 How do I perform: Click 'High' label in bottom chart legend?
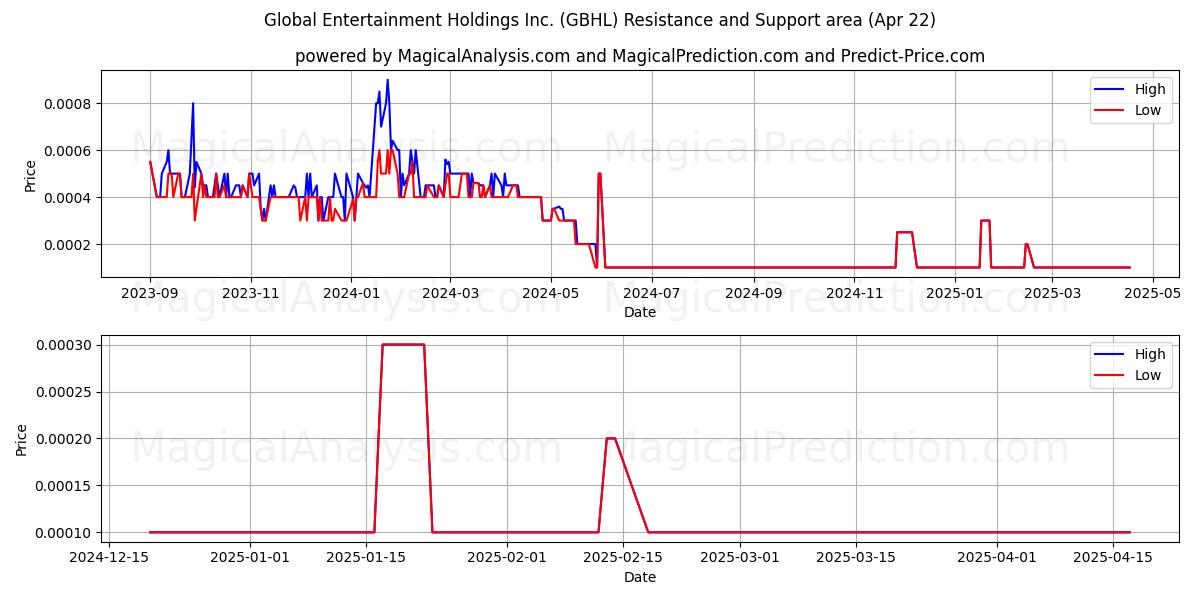[1150, 354]
